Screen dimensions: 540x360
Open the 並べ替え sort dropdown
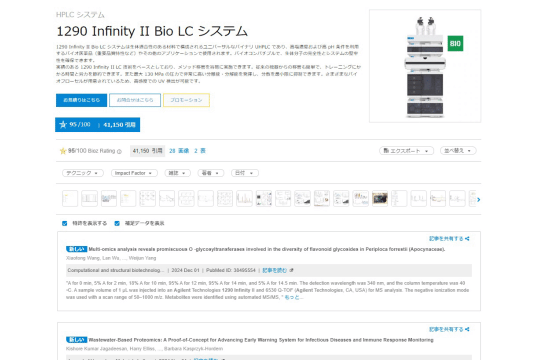pos(458,151)
